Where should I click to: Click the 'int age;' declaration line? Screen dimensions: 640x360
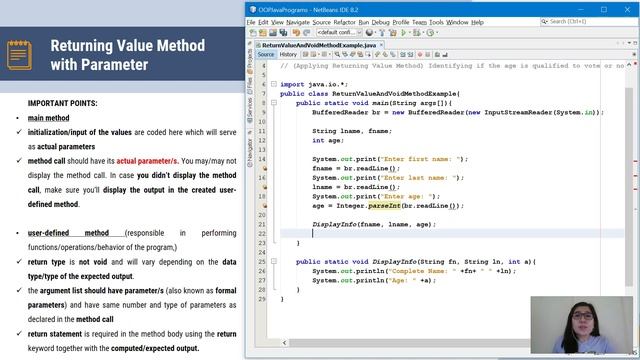(x=328, y=140)
